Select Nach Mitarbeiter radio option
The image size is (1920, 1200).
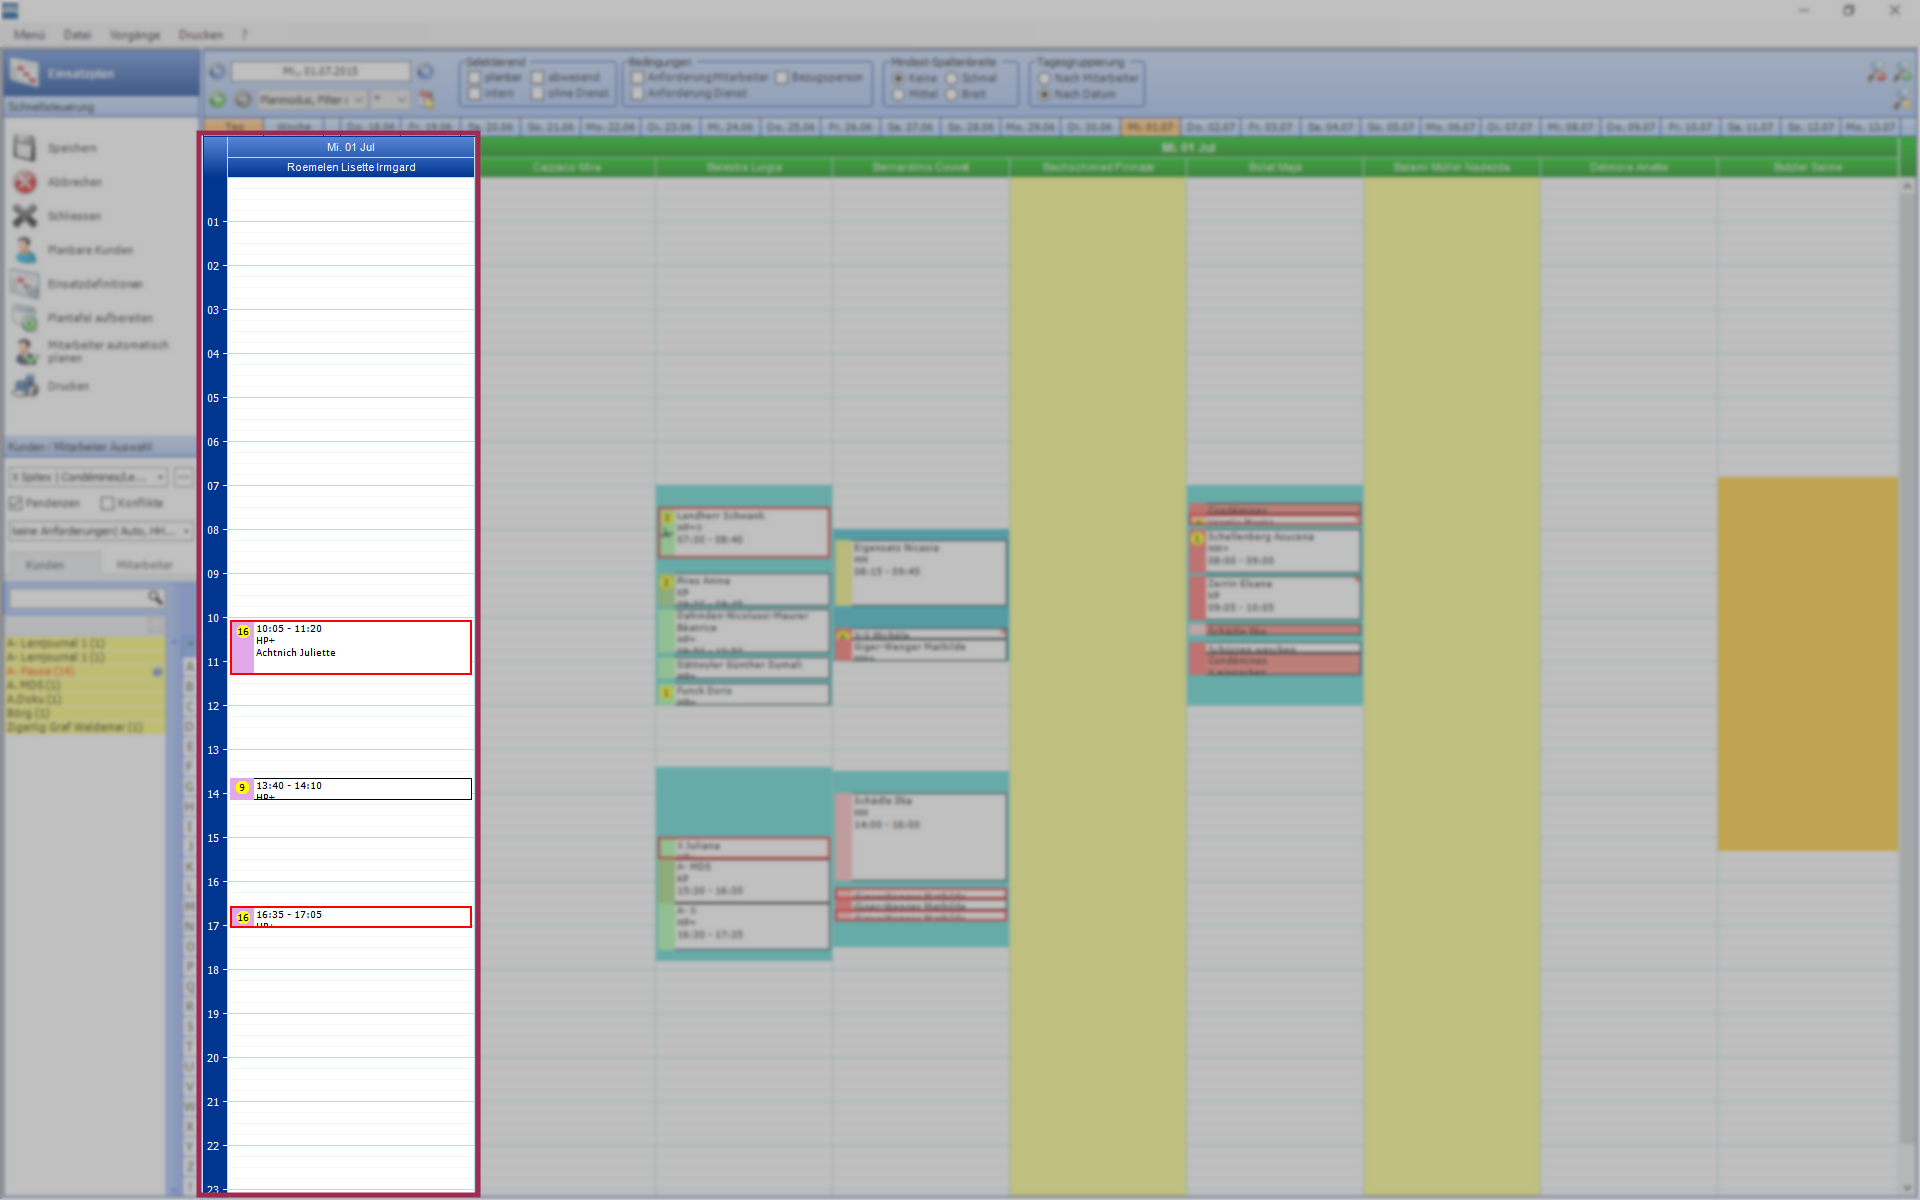pyautogui.click(x=1044, y=78)
